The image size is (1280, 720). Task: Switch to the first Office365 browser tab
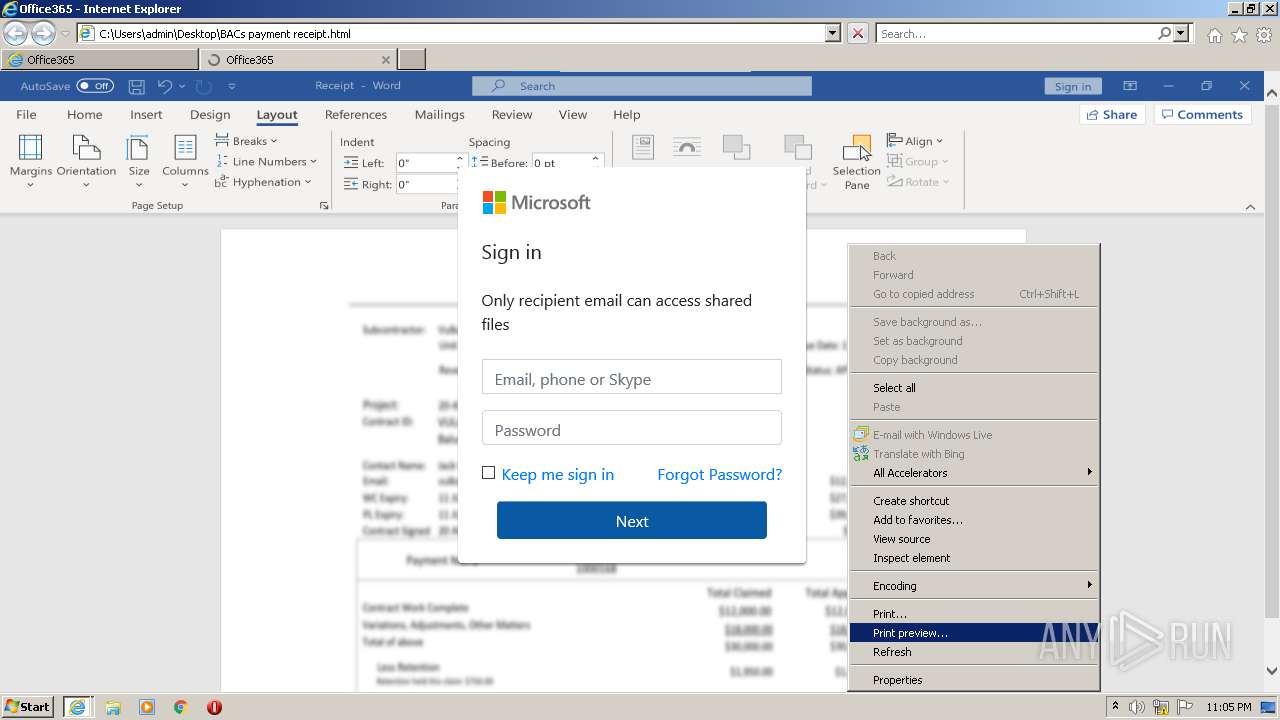point(99,60)
